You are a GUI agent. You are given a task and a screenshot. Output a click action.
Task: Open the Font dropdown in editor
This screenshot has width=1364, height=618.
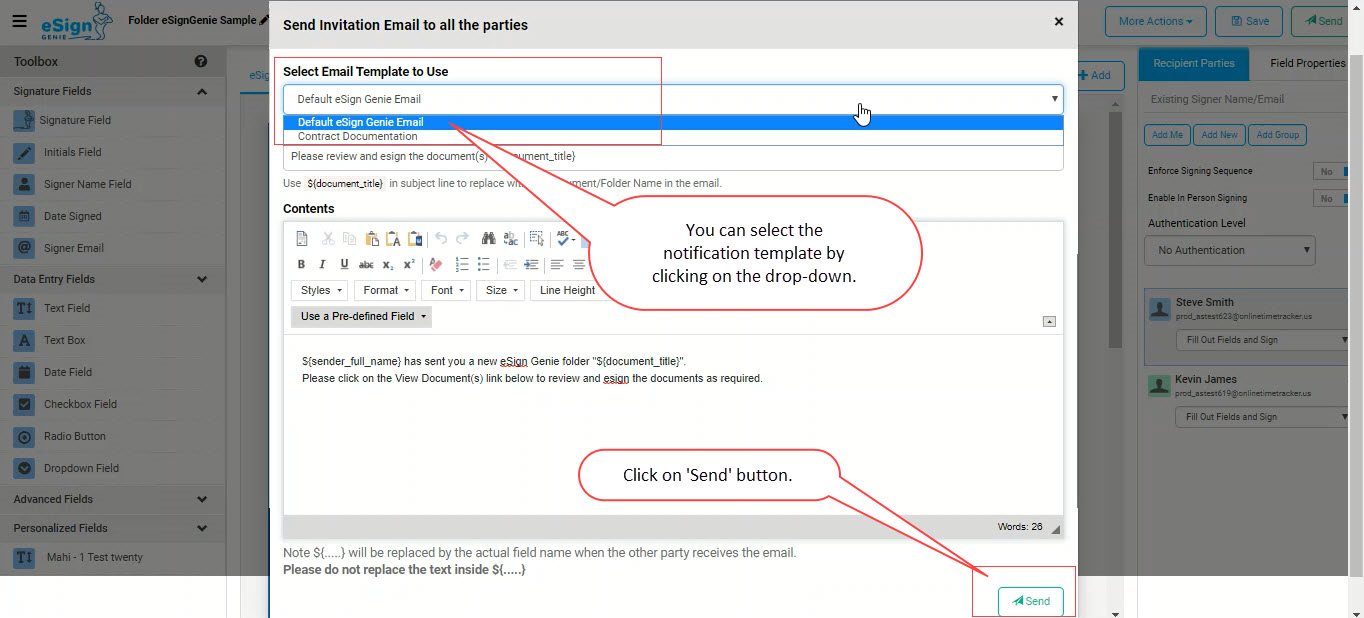(447, 290)
